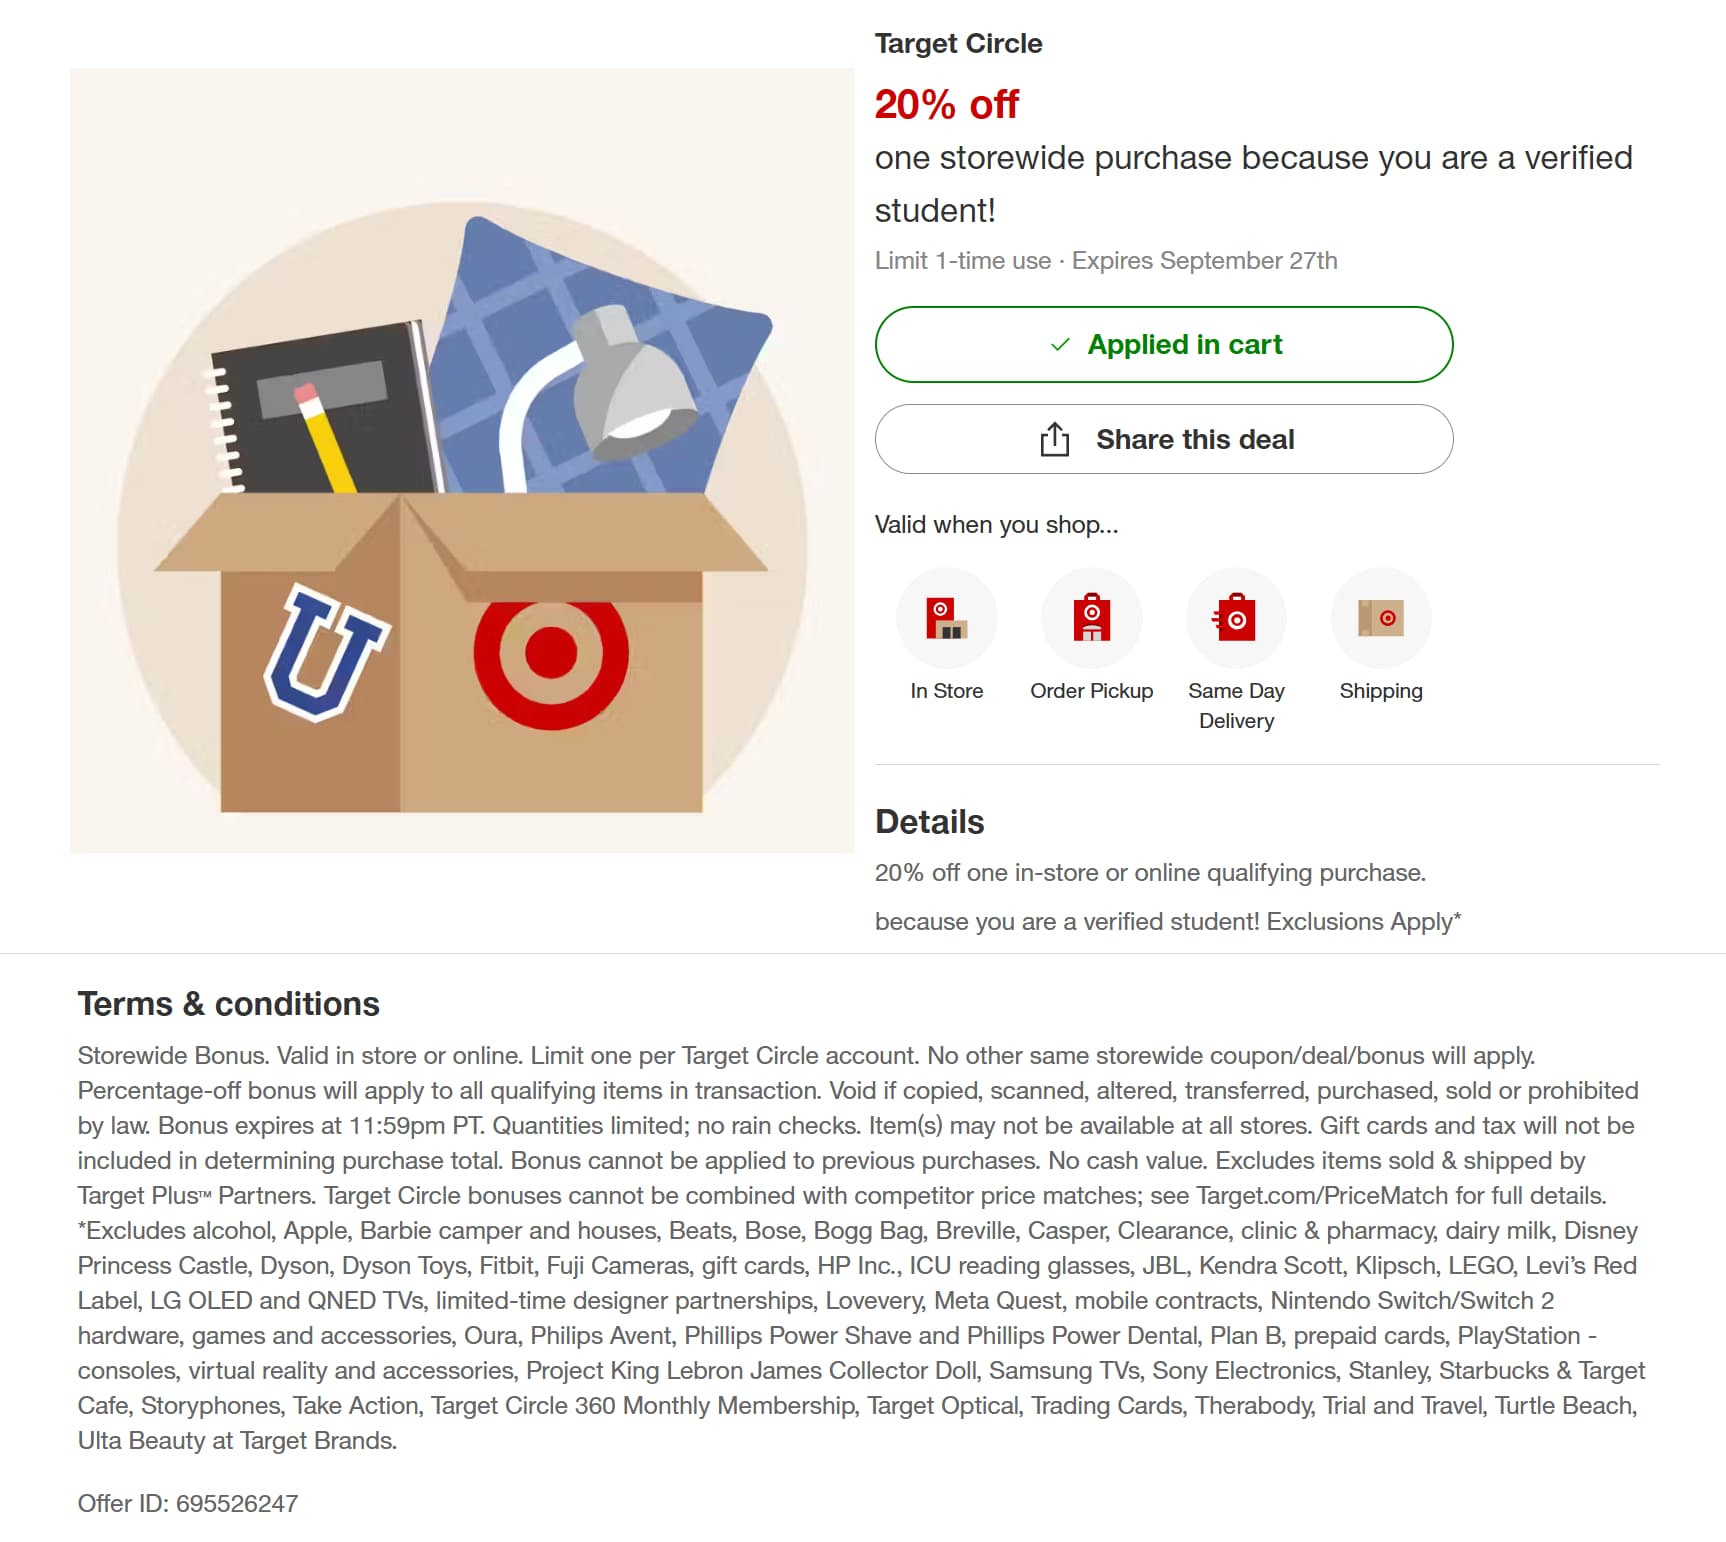Click the spiral notebook in the illustration
The height and width of the screenshot is (1542, 1726).
(320, 410)
